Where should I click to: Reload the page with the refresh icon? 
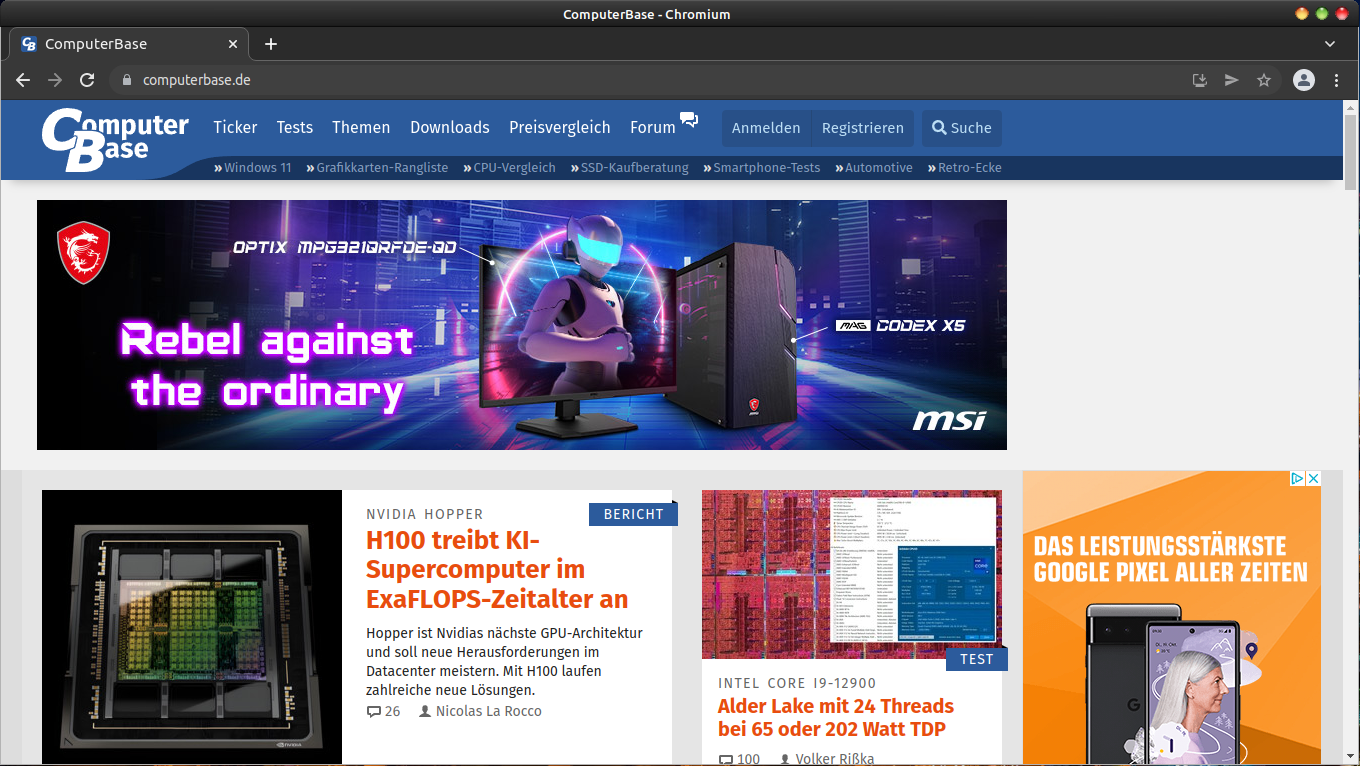click(87, 80)
